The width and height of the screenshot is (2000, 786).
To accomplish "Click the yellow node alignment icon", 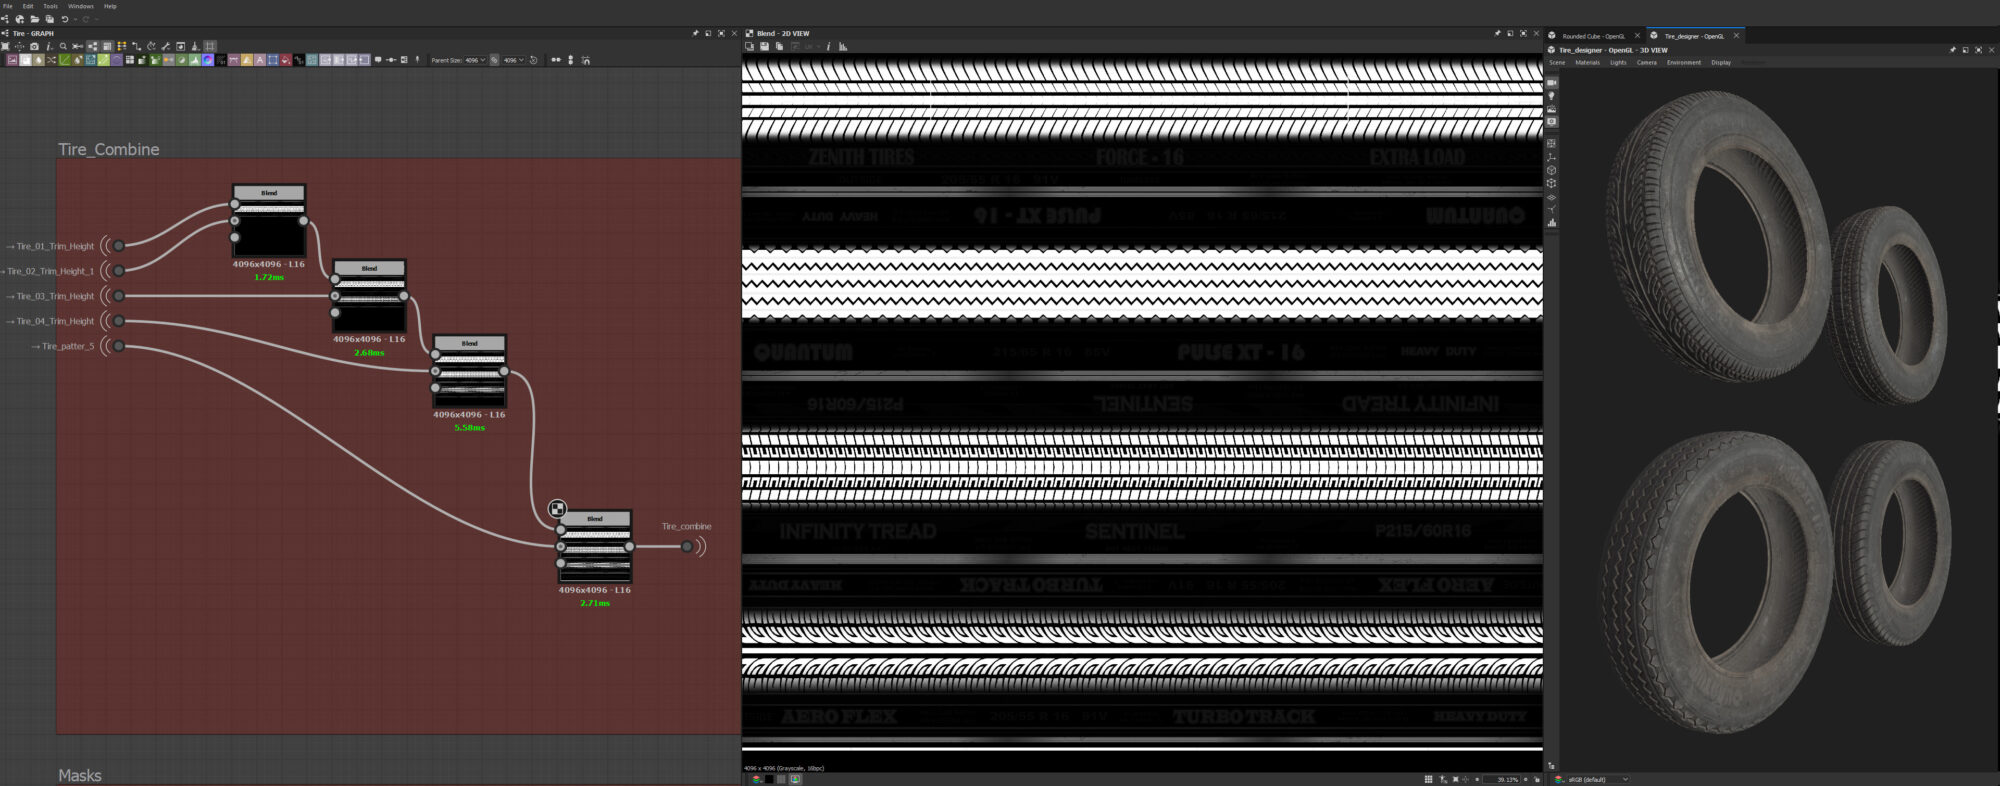I will pyautogui.click(x=121, y=46).
